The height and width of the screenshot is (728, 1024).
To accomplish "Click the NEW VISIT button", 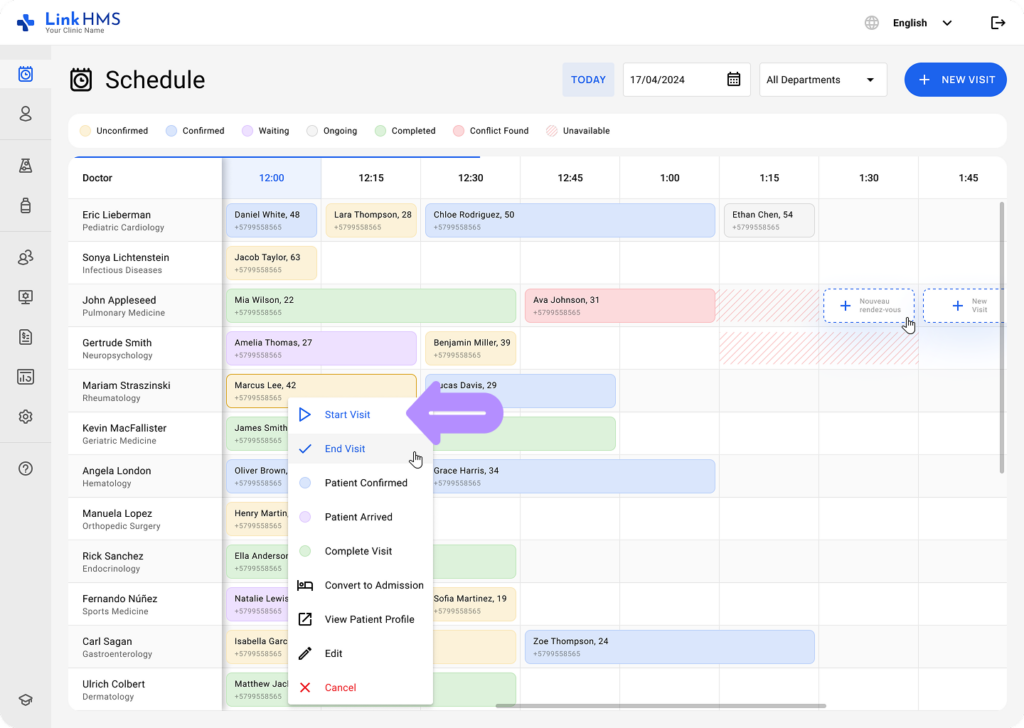I will (955, 80).
